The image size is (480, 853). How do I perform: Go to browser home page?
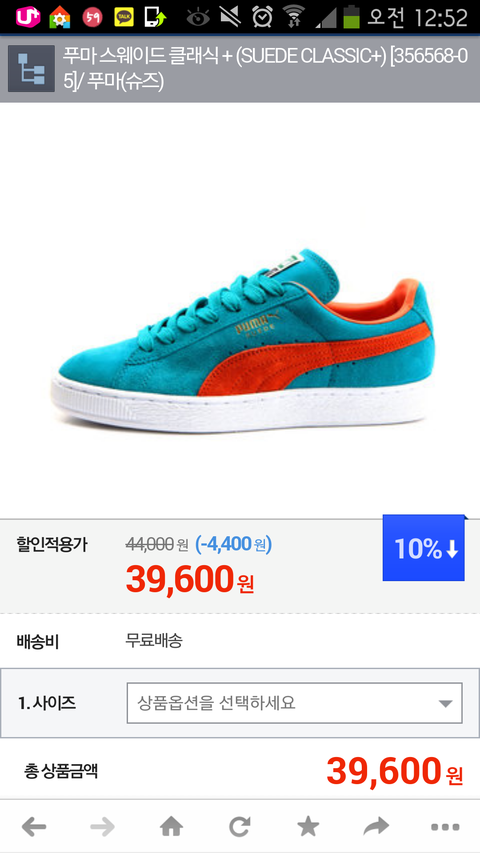click(171, 827)
